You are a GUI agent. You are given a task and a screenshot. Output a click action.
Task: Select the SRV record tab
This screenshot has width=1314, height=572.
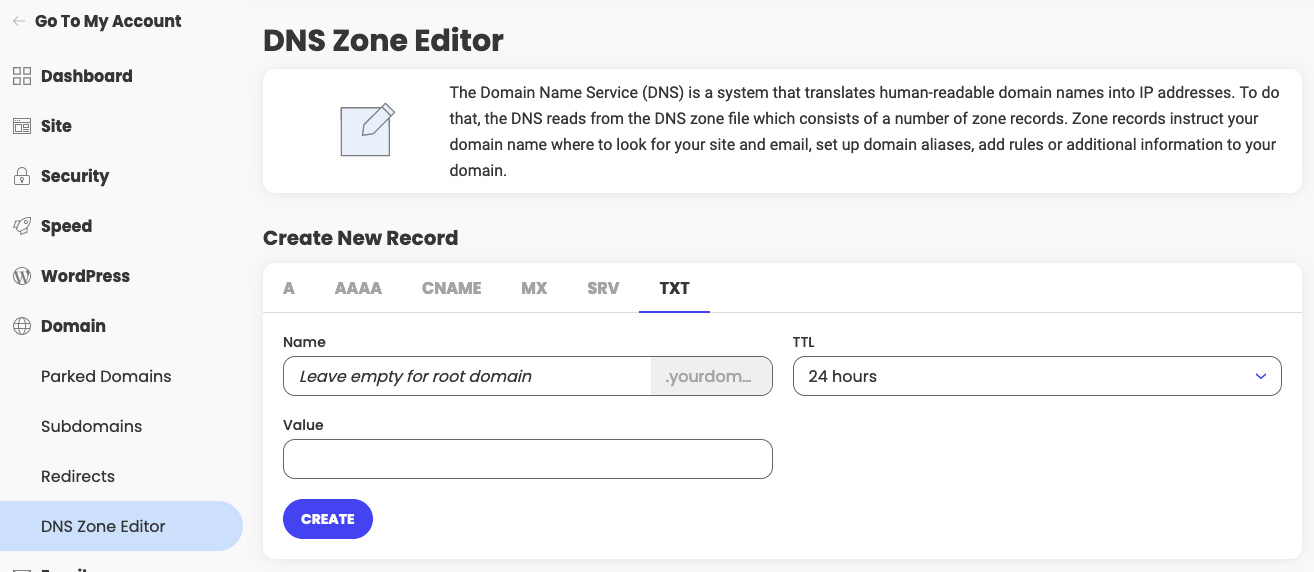click(x=603, y=288)
